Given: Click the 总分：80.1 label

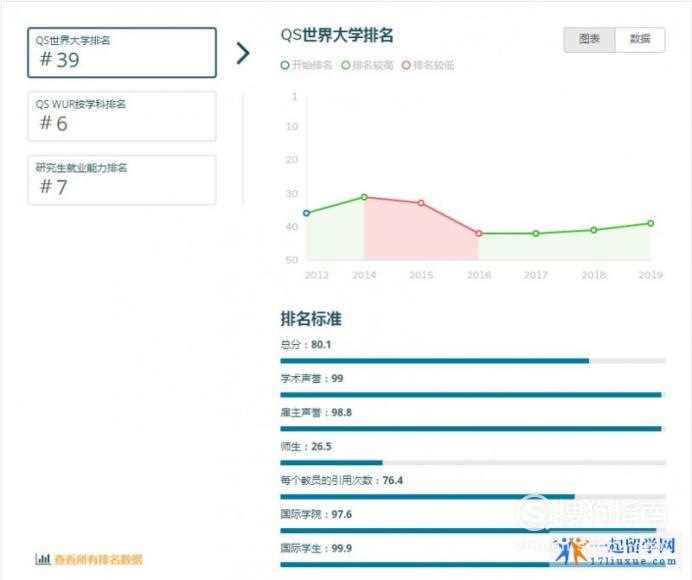Looking at the screenshot, I should click(x=306, y=345).
